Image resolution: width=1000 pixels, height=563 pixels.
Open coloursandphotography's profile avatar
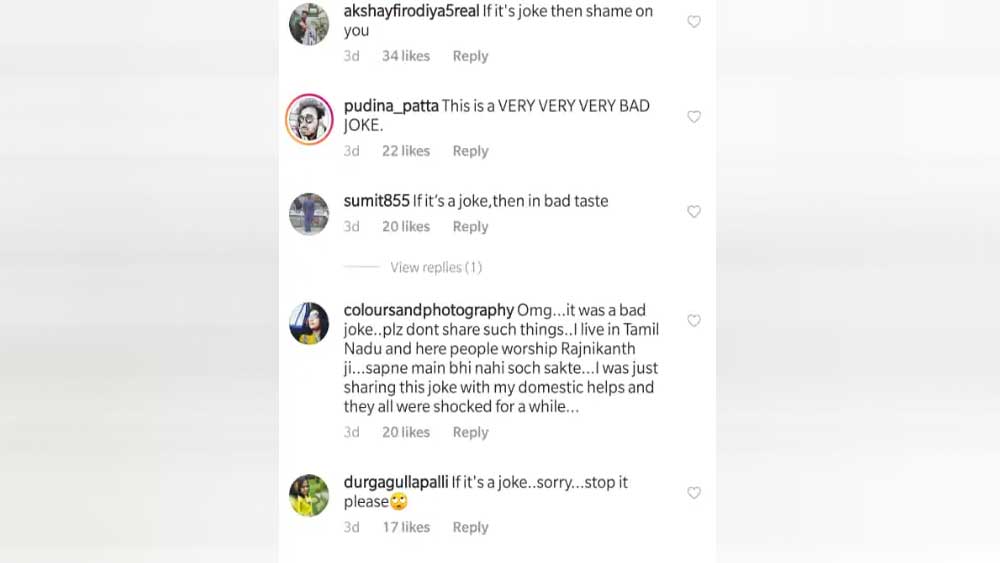[309, 324]
